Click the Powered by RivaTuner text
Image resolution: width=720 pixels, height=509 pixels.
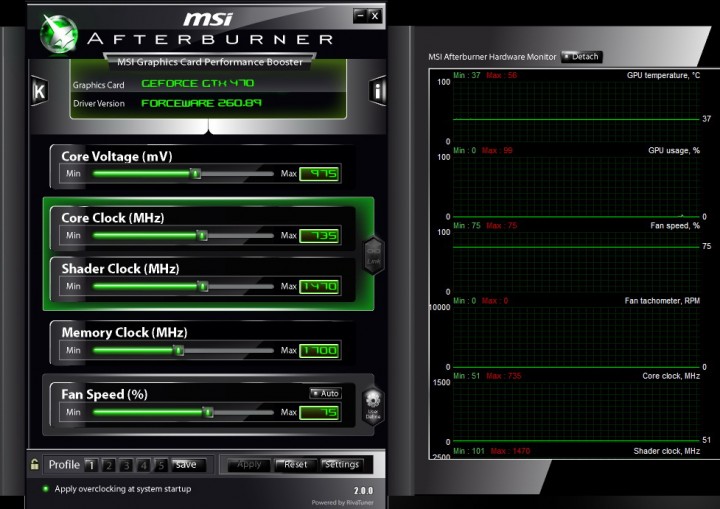(x=342, y=503)
